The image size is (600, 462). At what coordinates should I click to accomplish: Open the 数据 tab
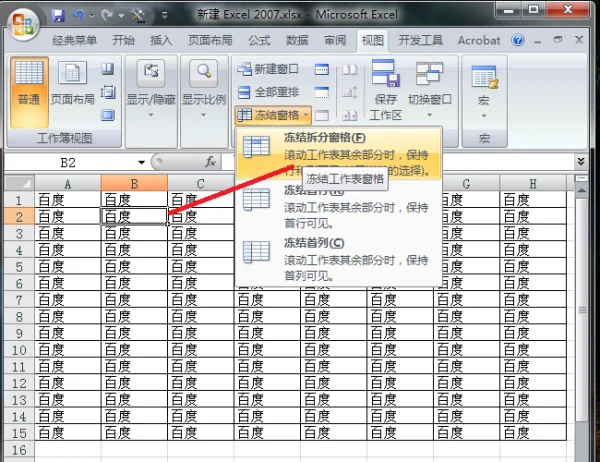(297, 40)
